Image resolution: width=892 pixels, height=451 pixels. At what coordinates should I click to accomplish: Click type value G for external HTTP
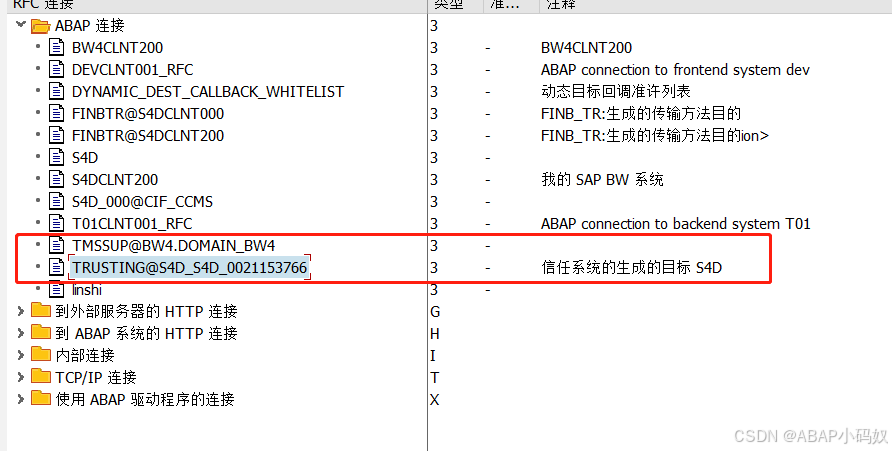(x=435, y=312)
